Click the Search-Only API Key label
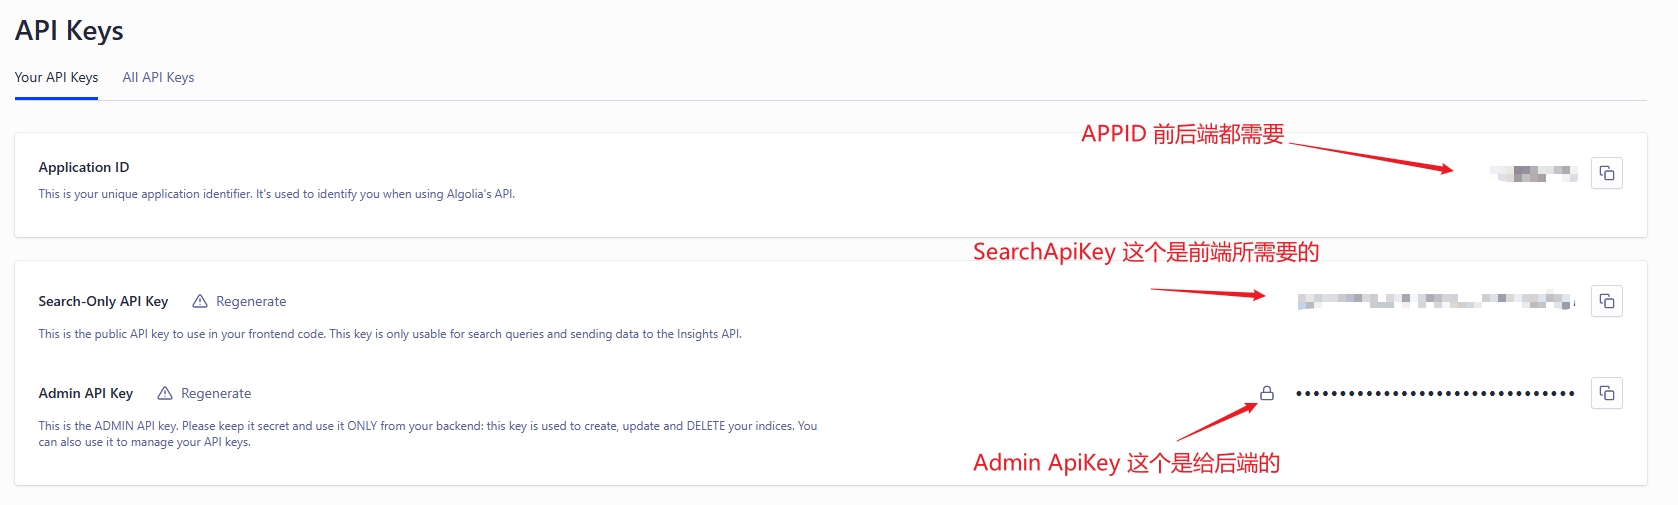This screenshot has height=505, width=1678. 103,301
